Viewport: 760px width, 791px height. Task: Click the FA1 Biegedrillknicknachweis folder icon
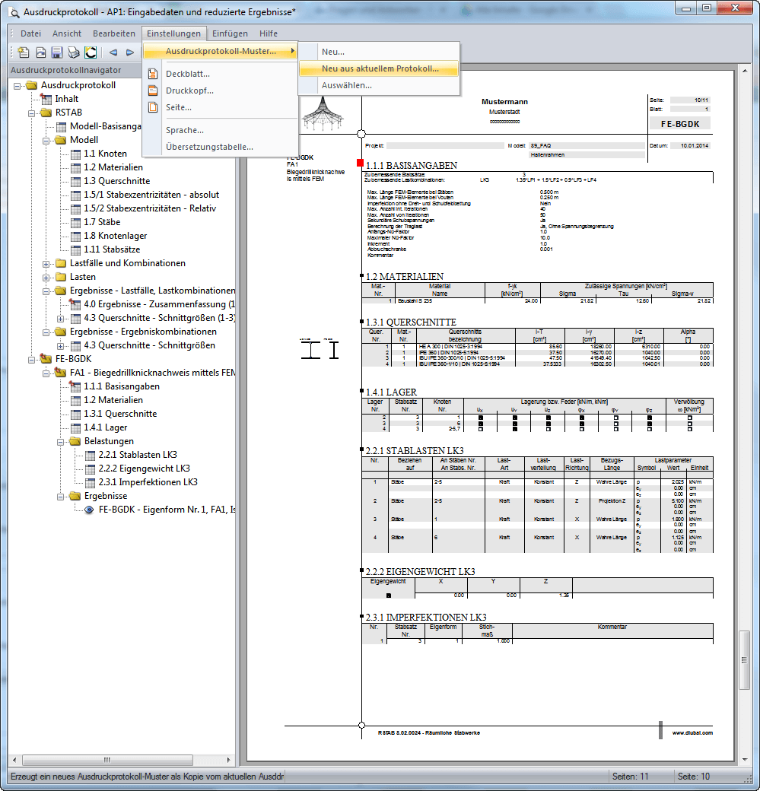coord(61,373)
